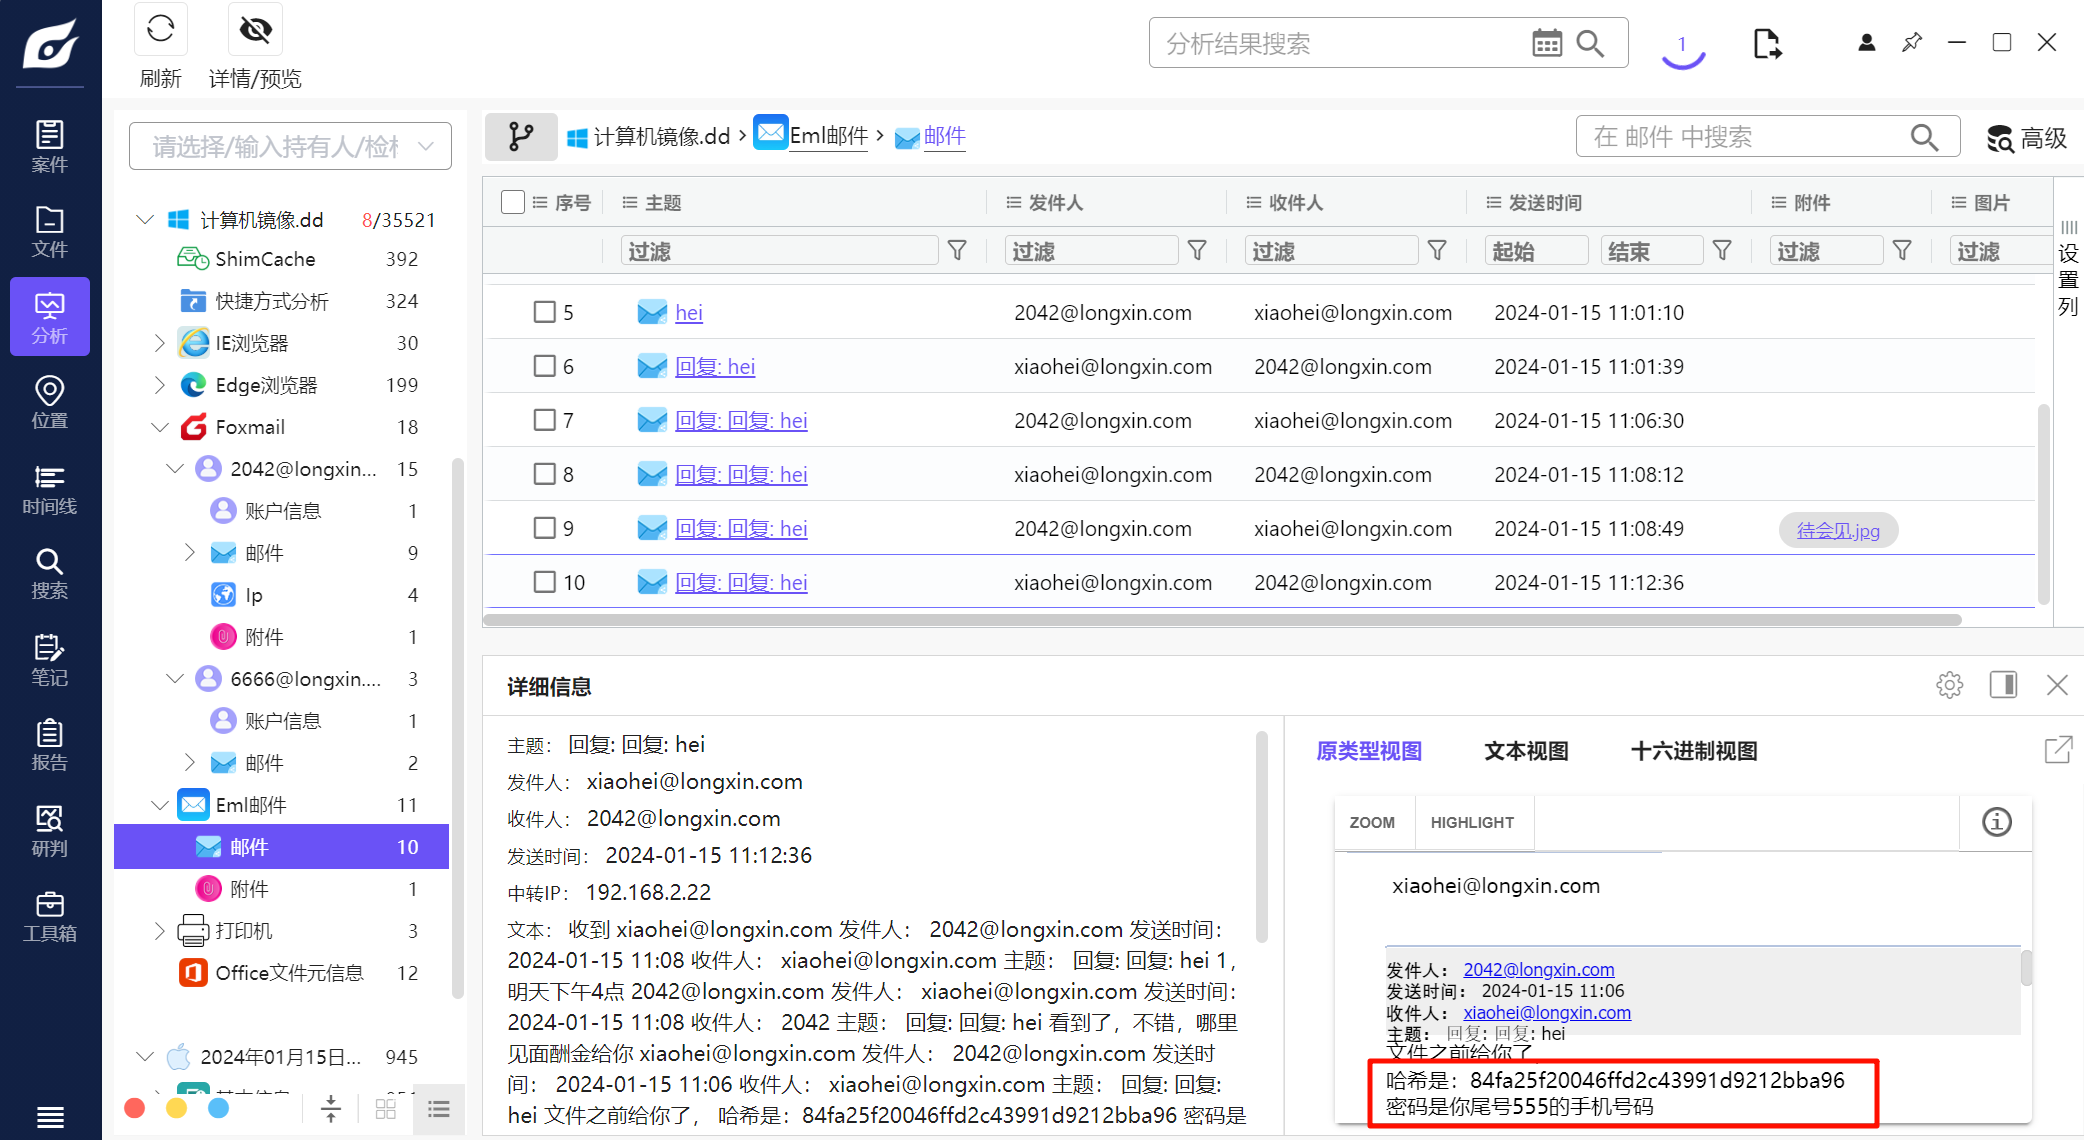Click the export file icon in the top bar
Image resolution: width=2084 pixels, height=1140 pixels.
1767,44
